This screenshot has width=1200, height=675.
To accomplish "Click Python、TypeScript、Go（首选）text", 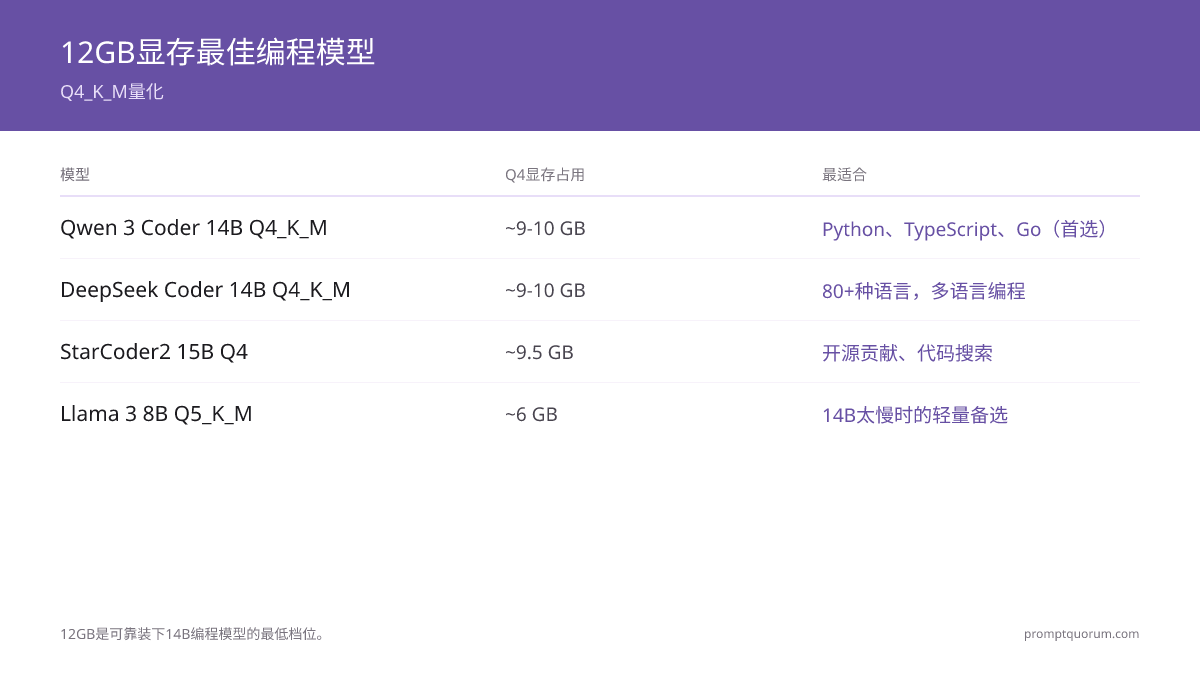I will (x=967, y=229).
